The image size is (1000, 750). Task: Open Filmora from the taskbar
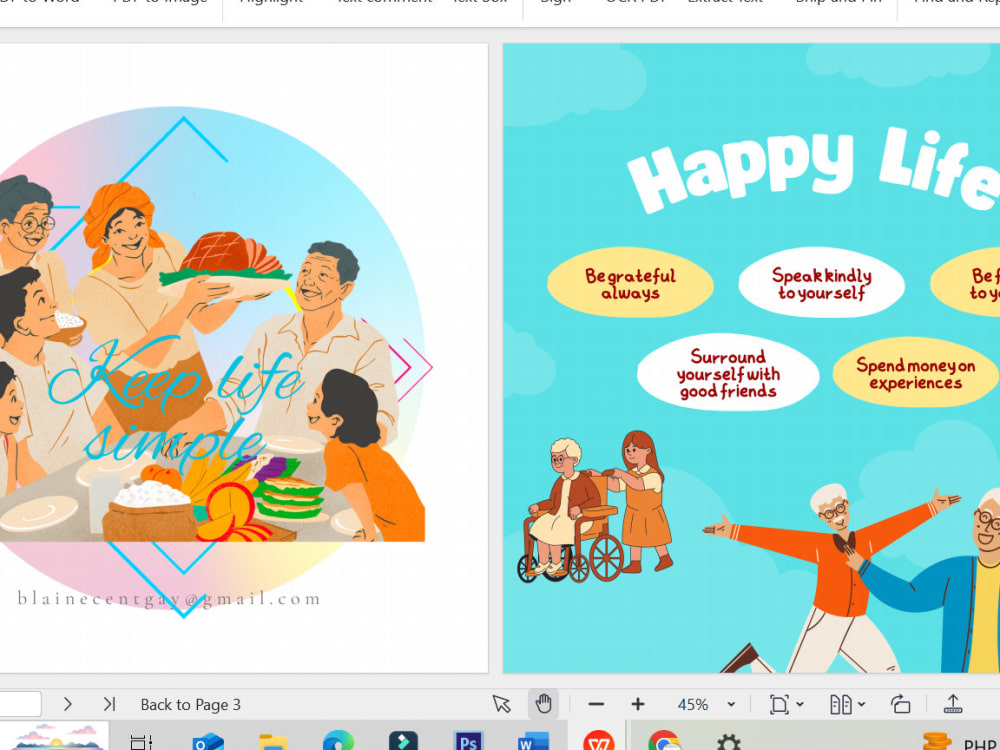(403, 741)
